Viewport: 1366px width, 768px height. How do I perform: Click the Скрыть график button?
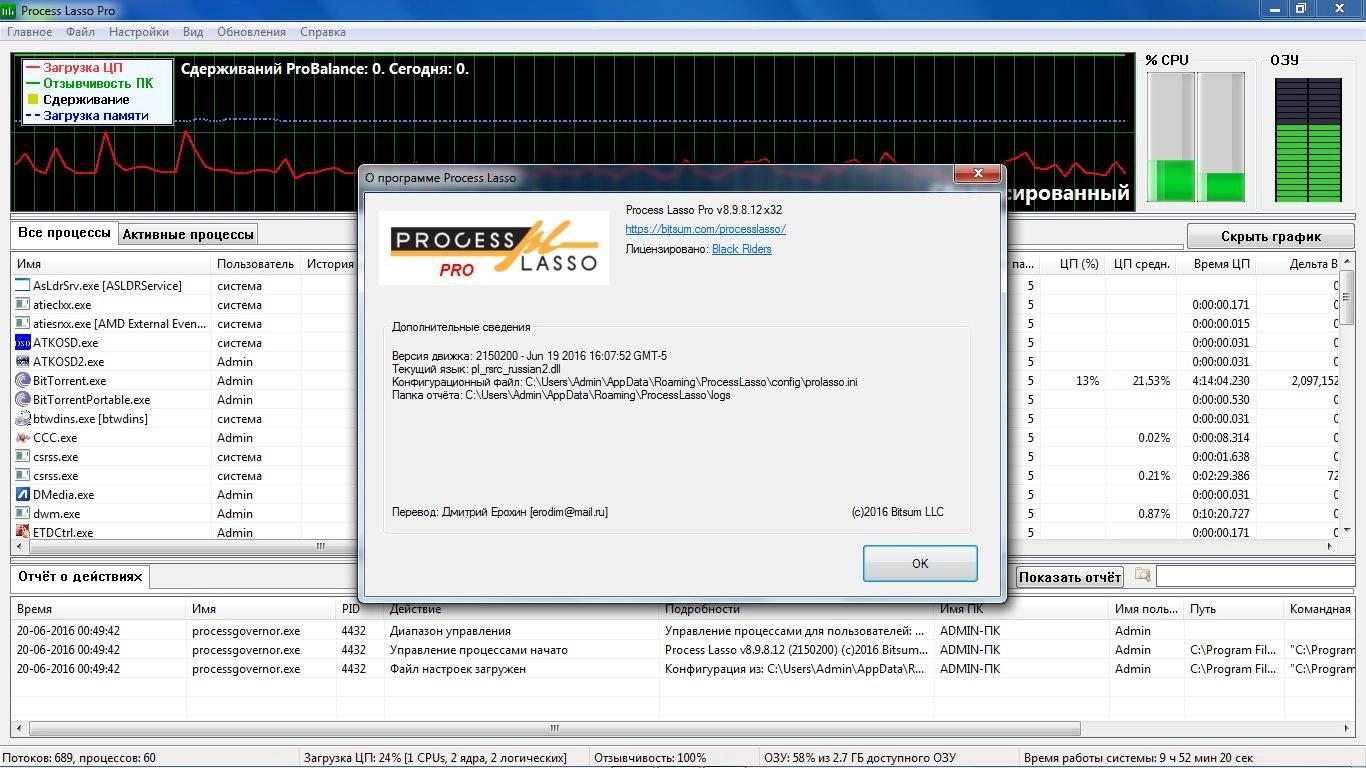pyautogui.click(x=1271, y=237)
